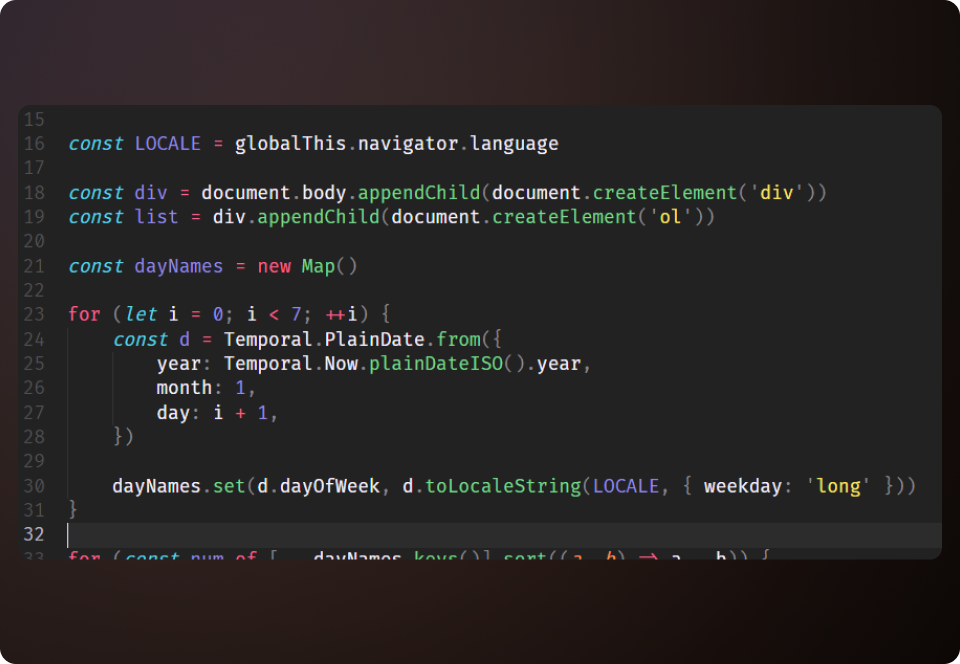Viewport: 960px width, 664px height.
Task: Click the for keyword on line 23
Action: 84,315
